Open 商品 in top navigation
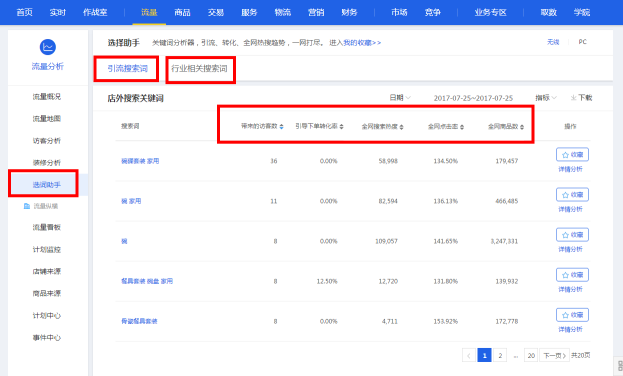The height and width of the screenshot is (376, 623). tap(182, 12)
